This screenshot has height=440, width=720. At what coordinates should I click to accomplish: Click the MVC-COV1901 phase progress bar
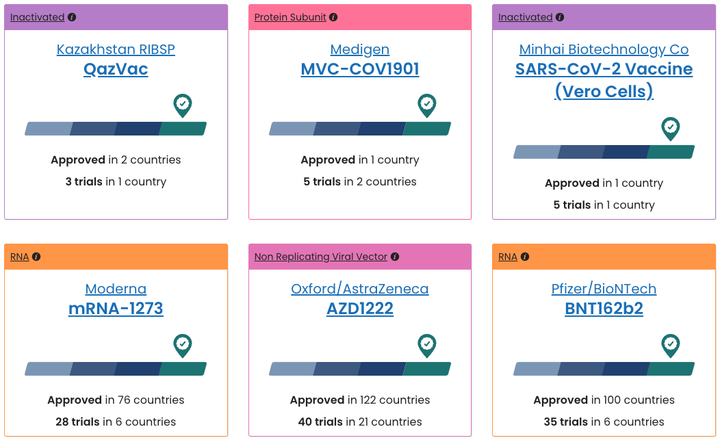click(x=360, y=129)
